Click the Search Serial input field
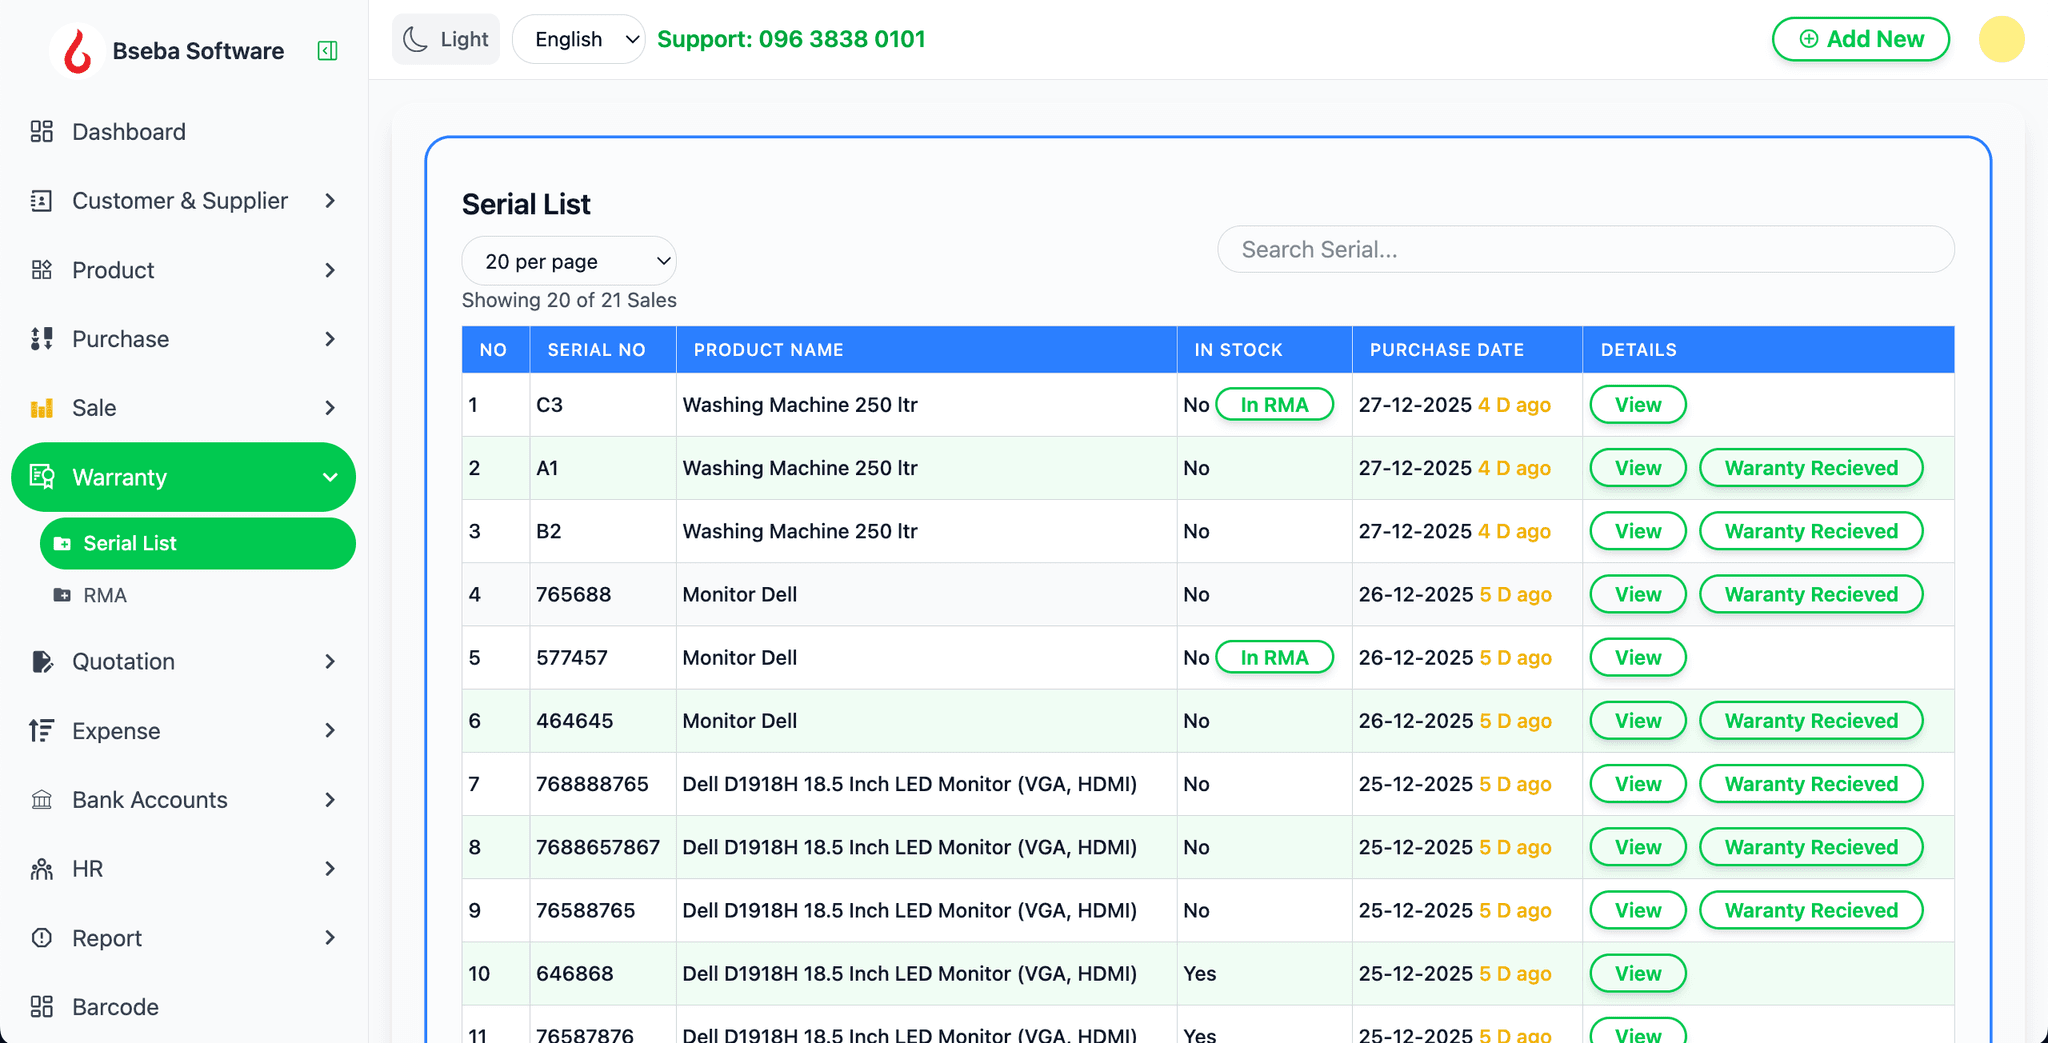Viewport: 2048px width, 1043px height. [x=1585, y=250]
